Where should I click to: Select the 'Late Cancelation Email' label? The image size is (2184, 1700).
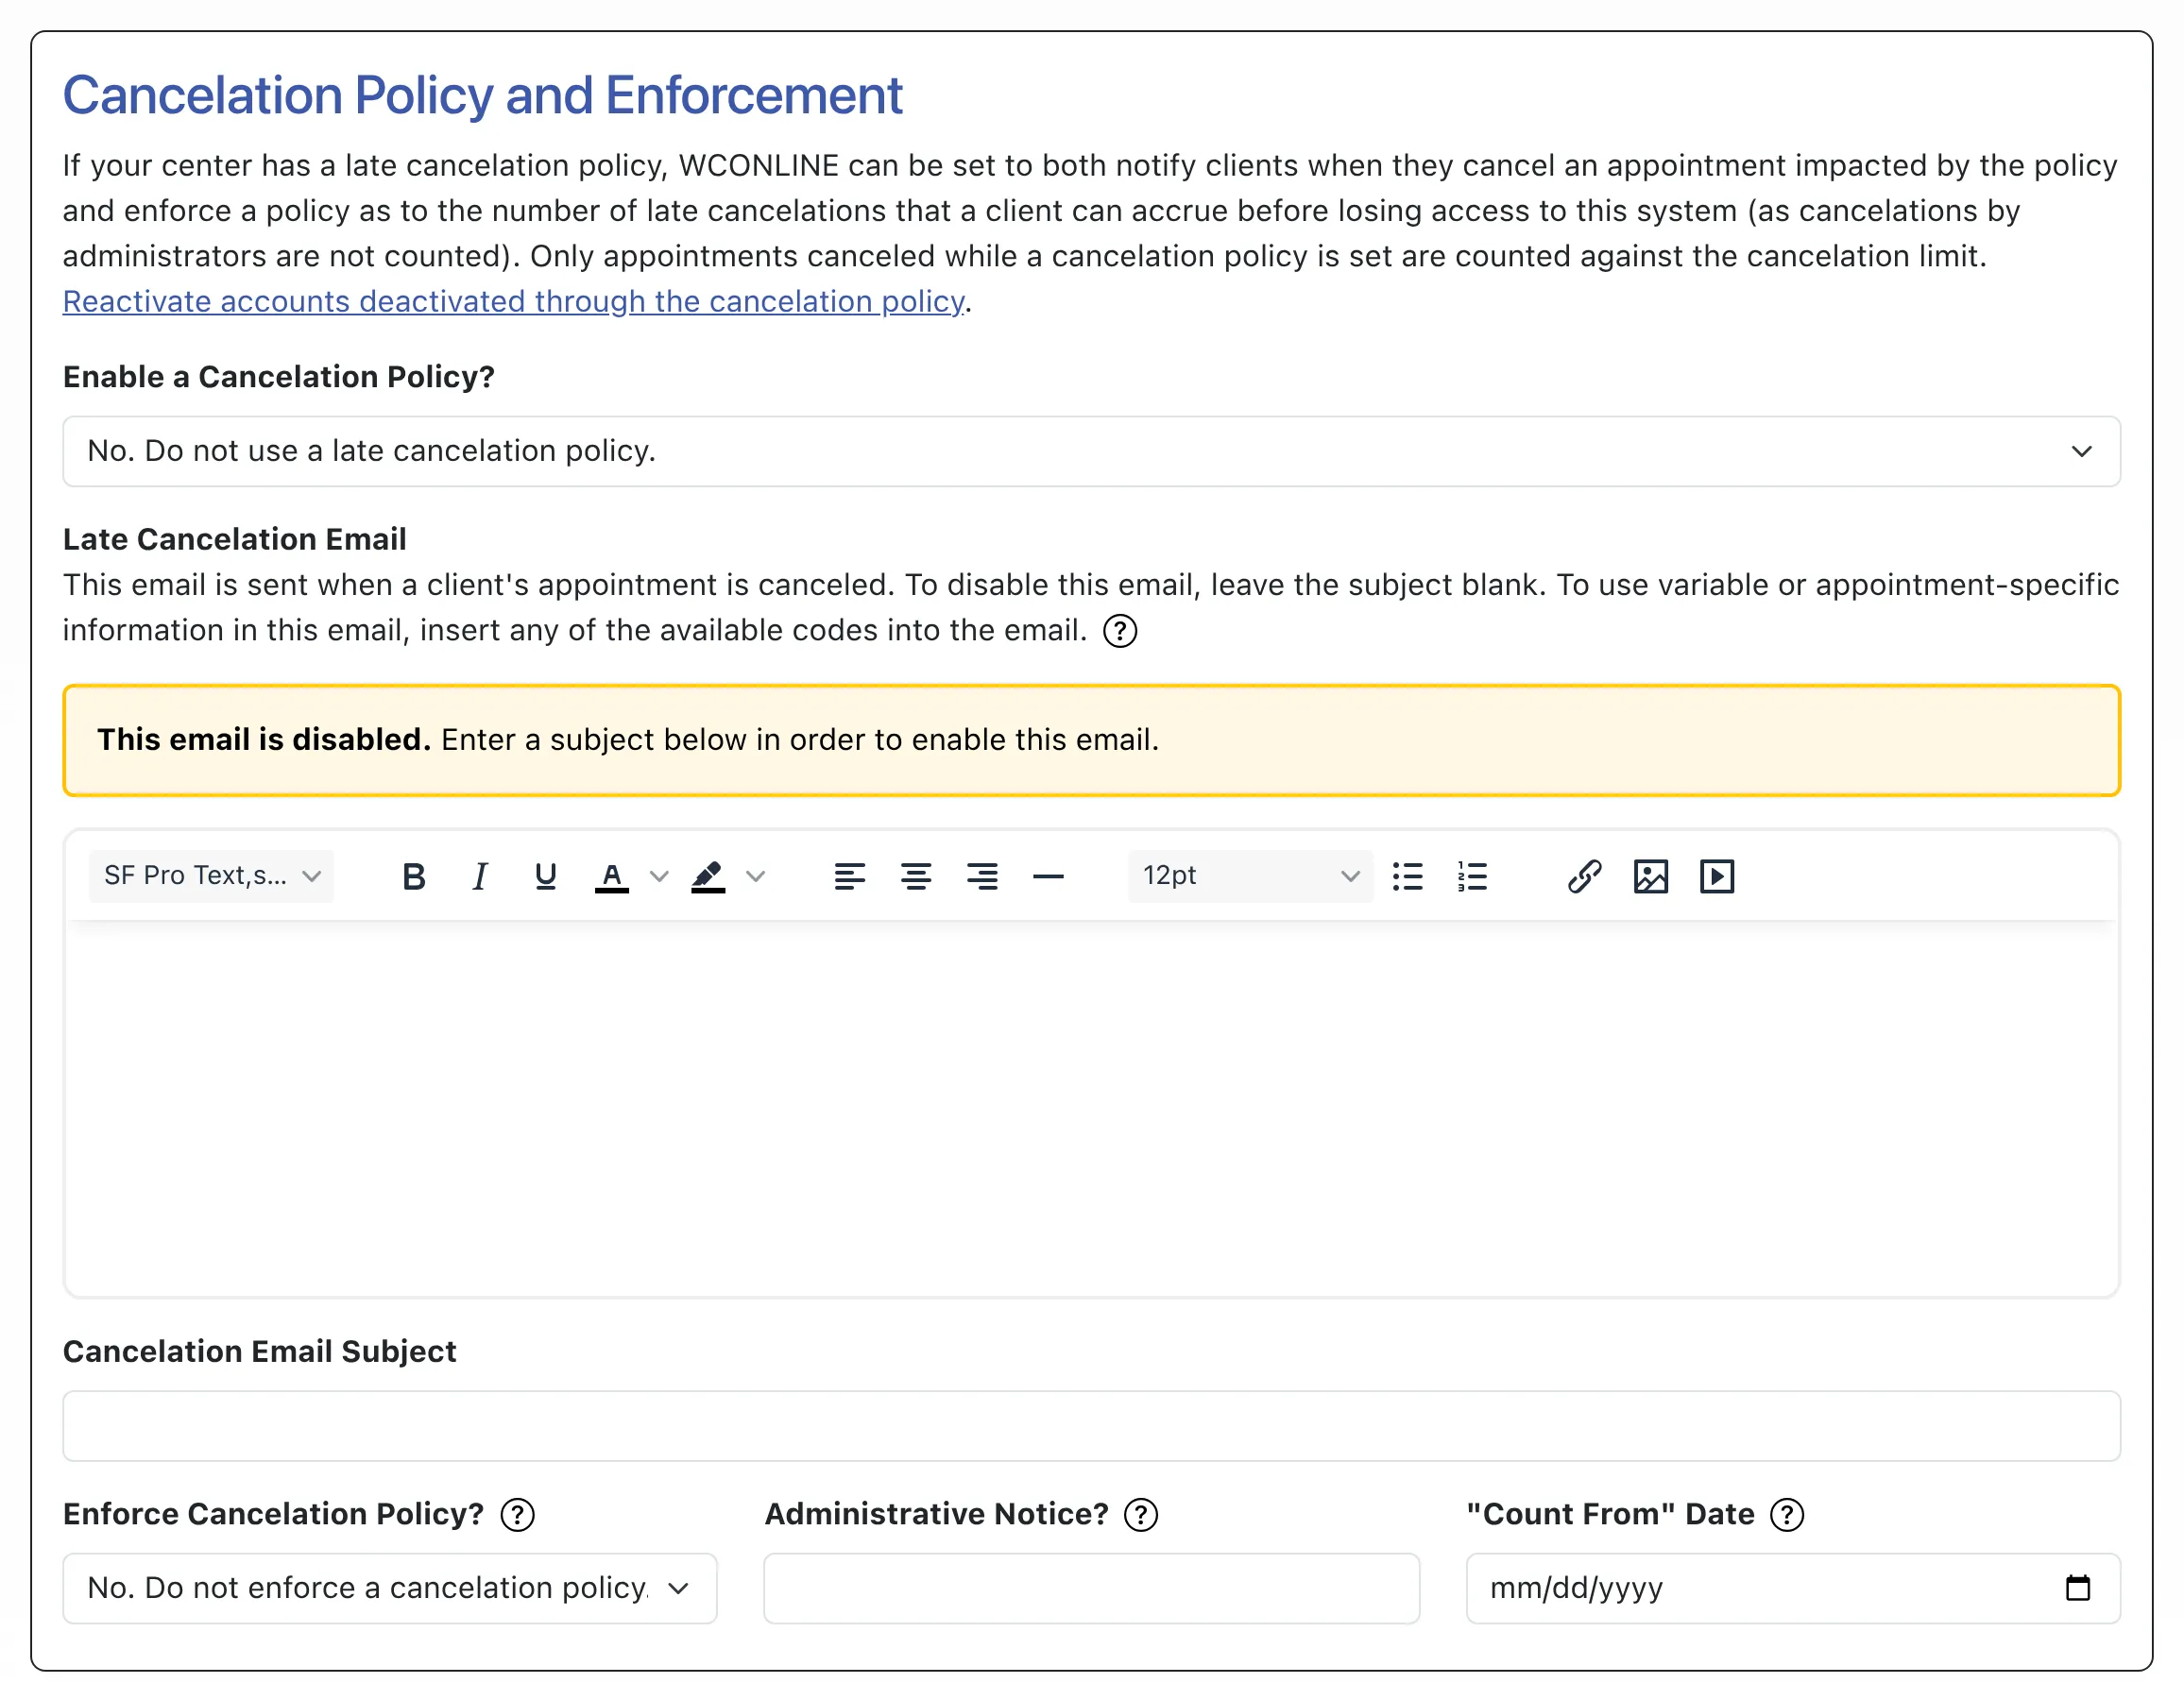(235, 539)
